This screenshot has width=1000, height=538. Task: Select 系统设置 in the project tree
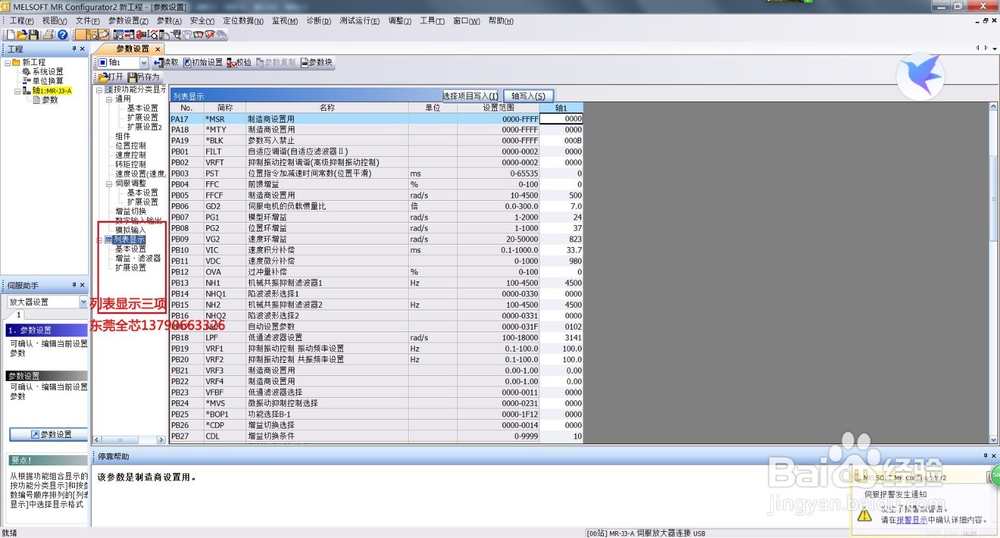click(x=48, y=71)
